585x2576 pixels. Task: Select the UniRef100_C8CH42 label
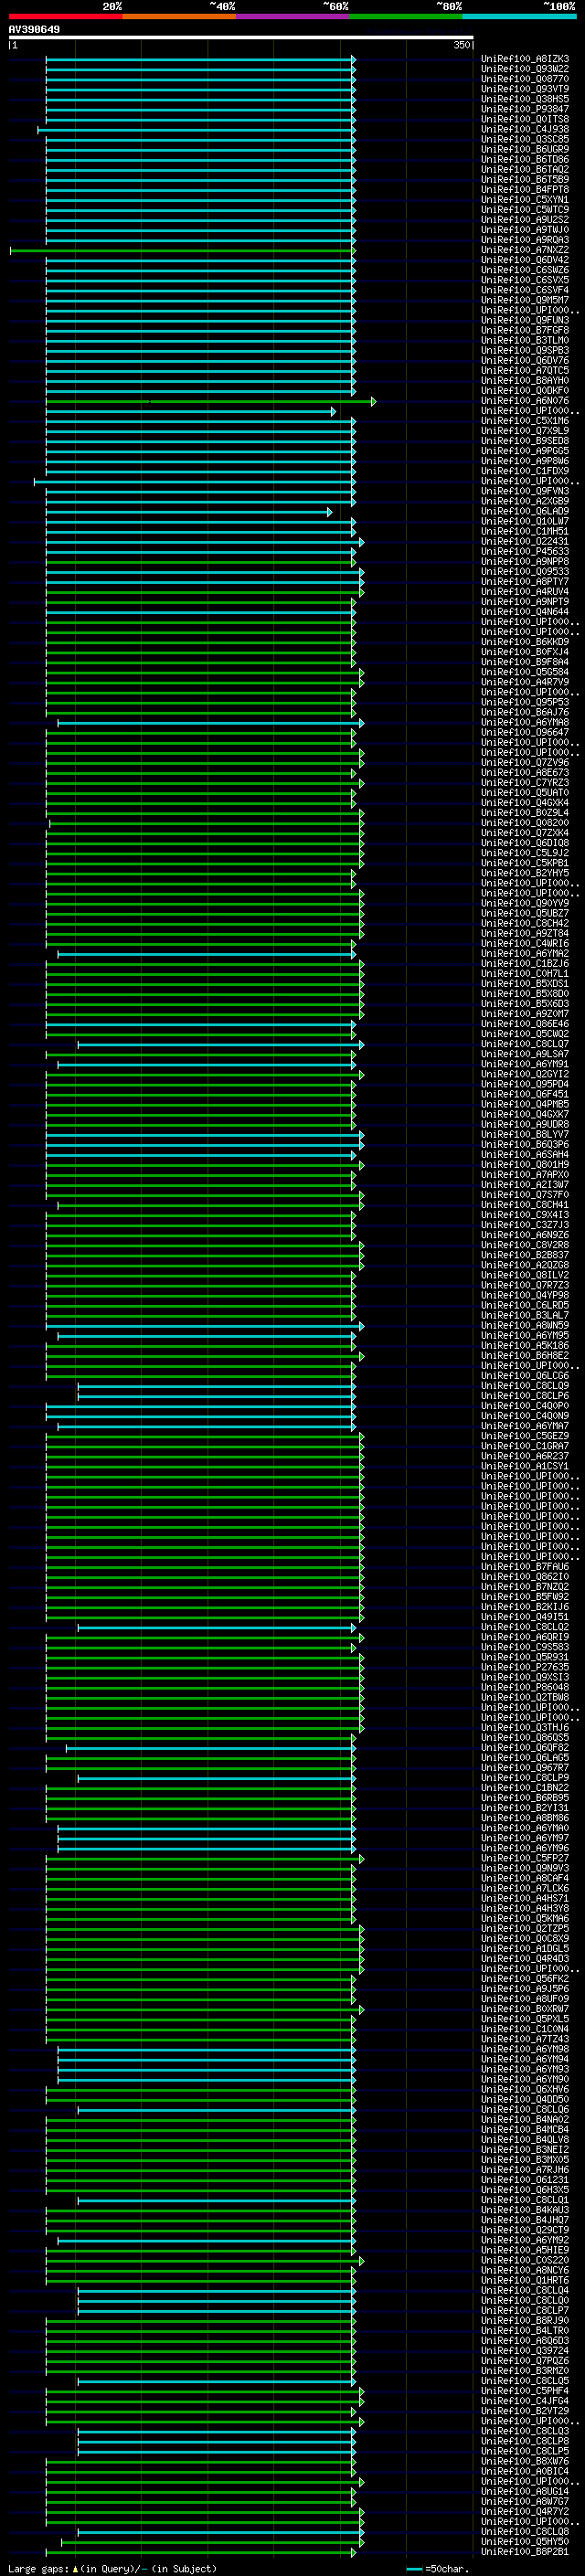[x=525, y=923]
